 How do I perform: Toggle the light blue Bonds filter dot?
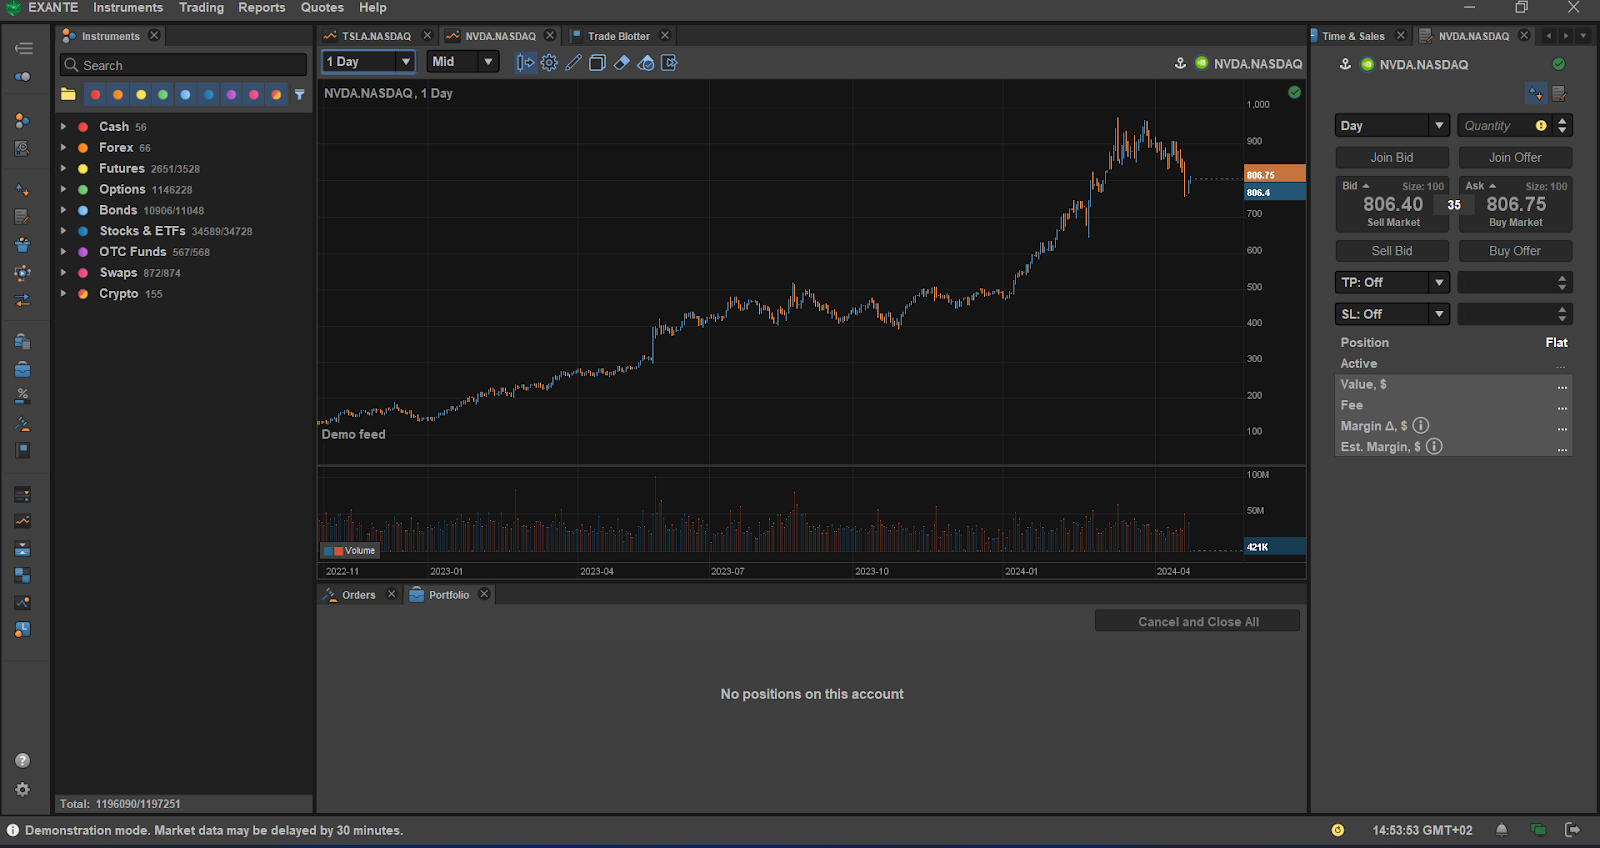click(185, 94)
